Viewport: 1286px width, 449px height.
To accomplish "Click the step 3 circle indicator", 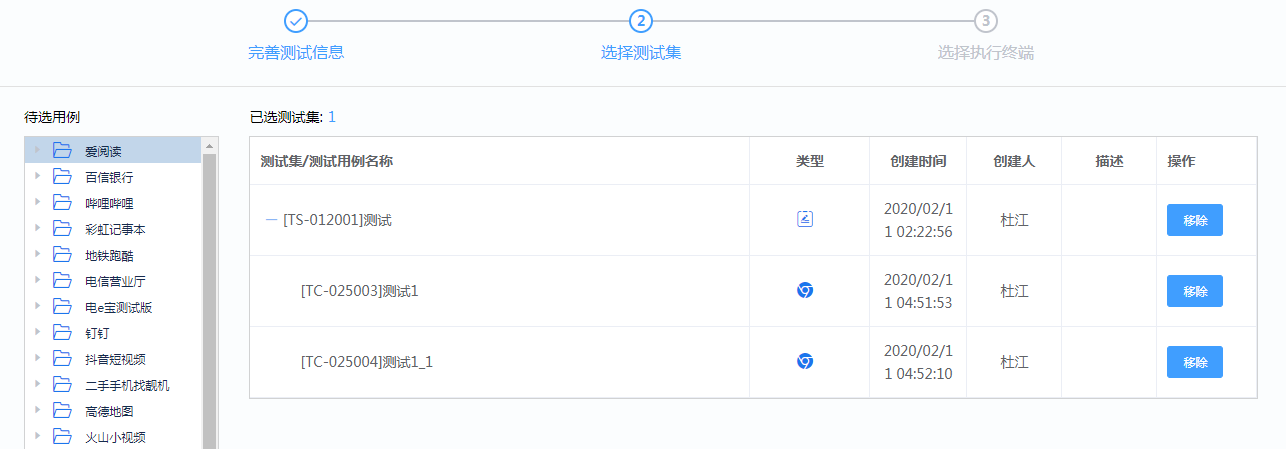I will pos(986,21).
